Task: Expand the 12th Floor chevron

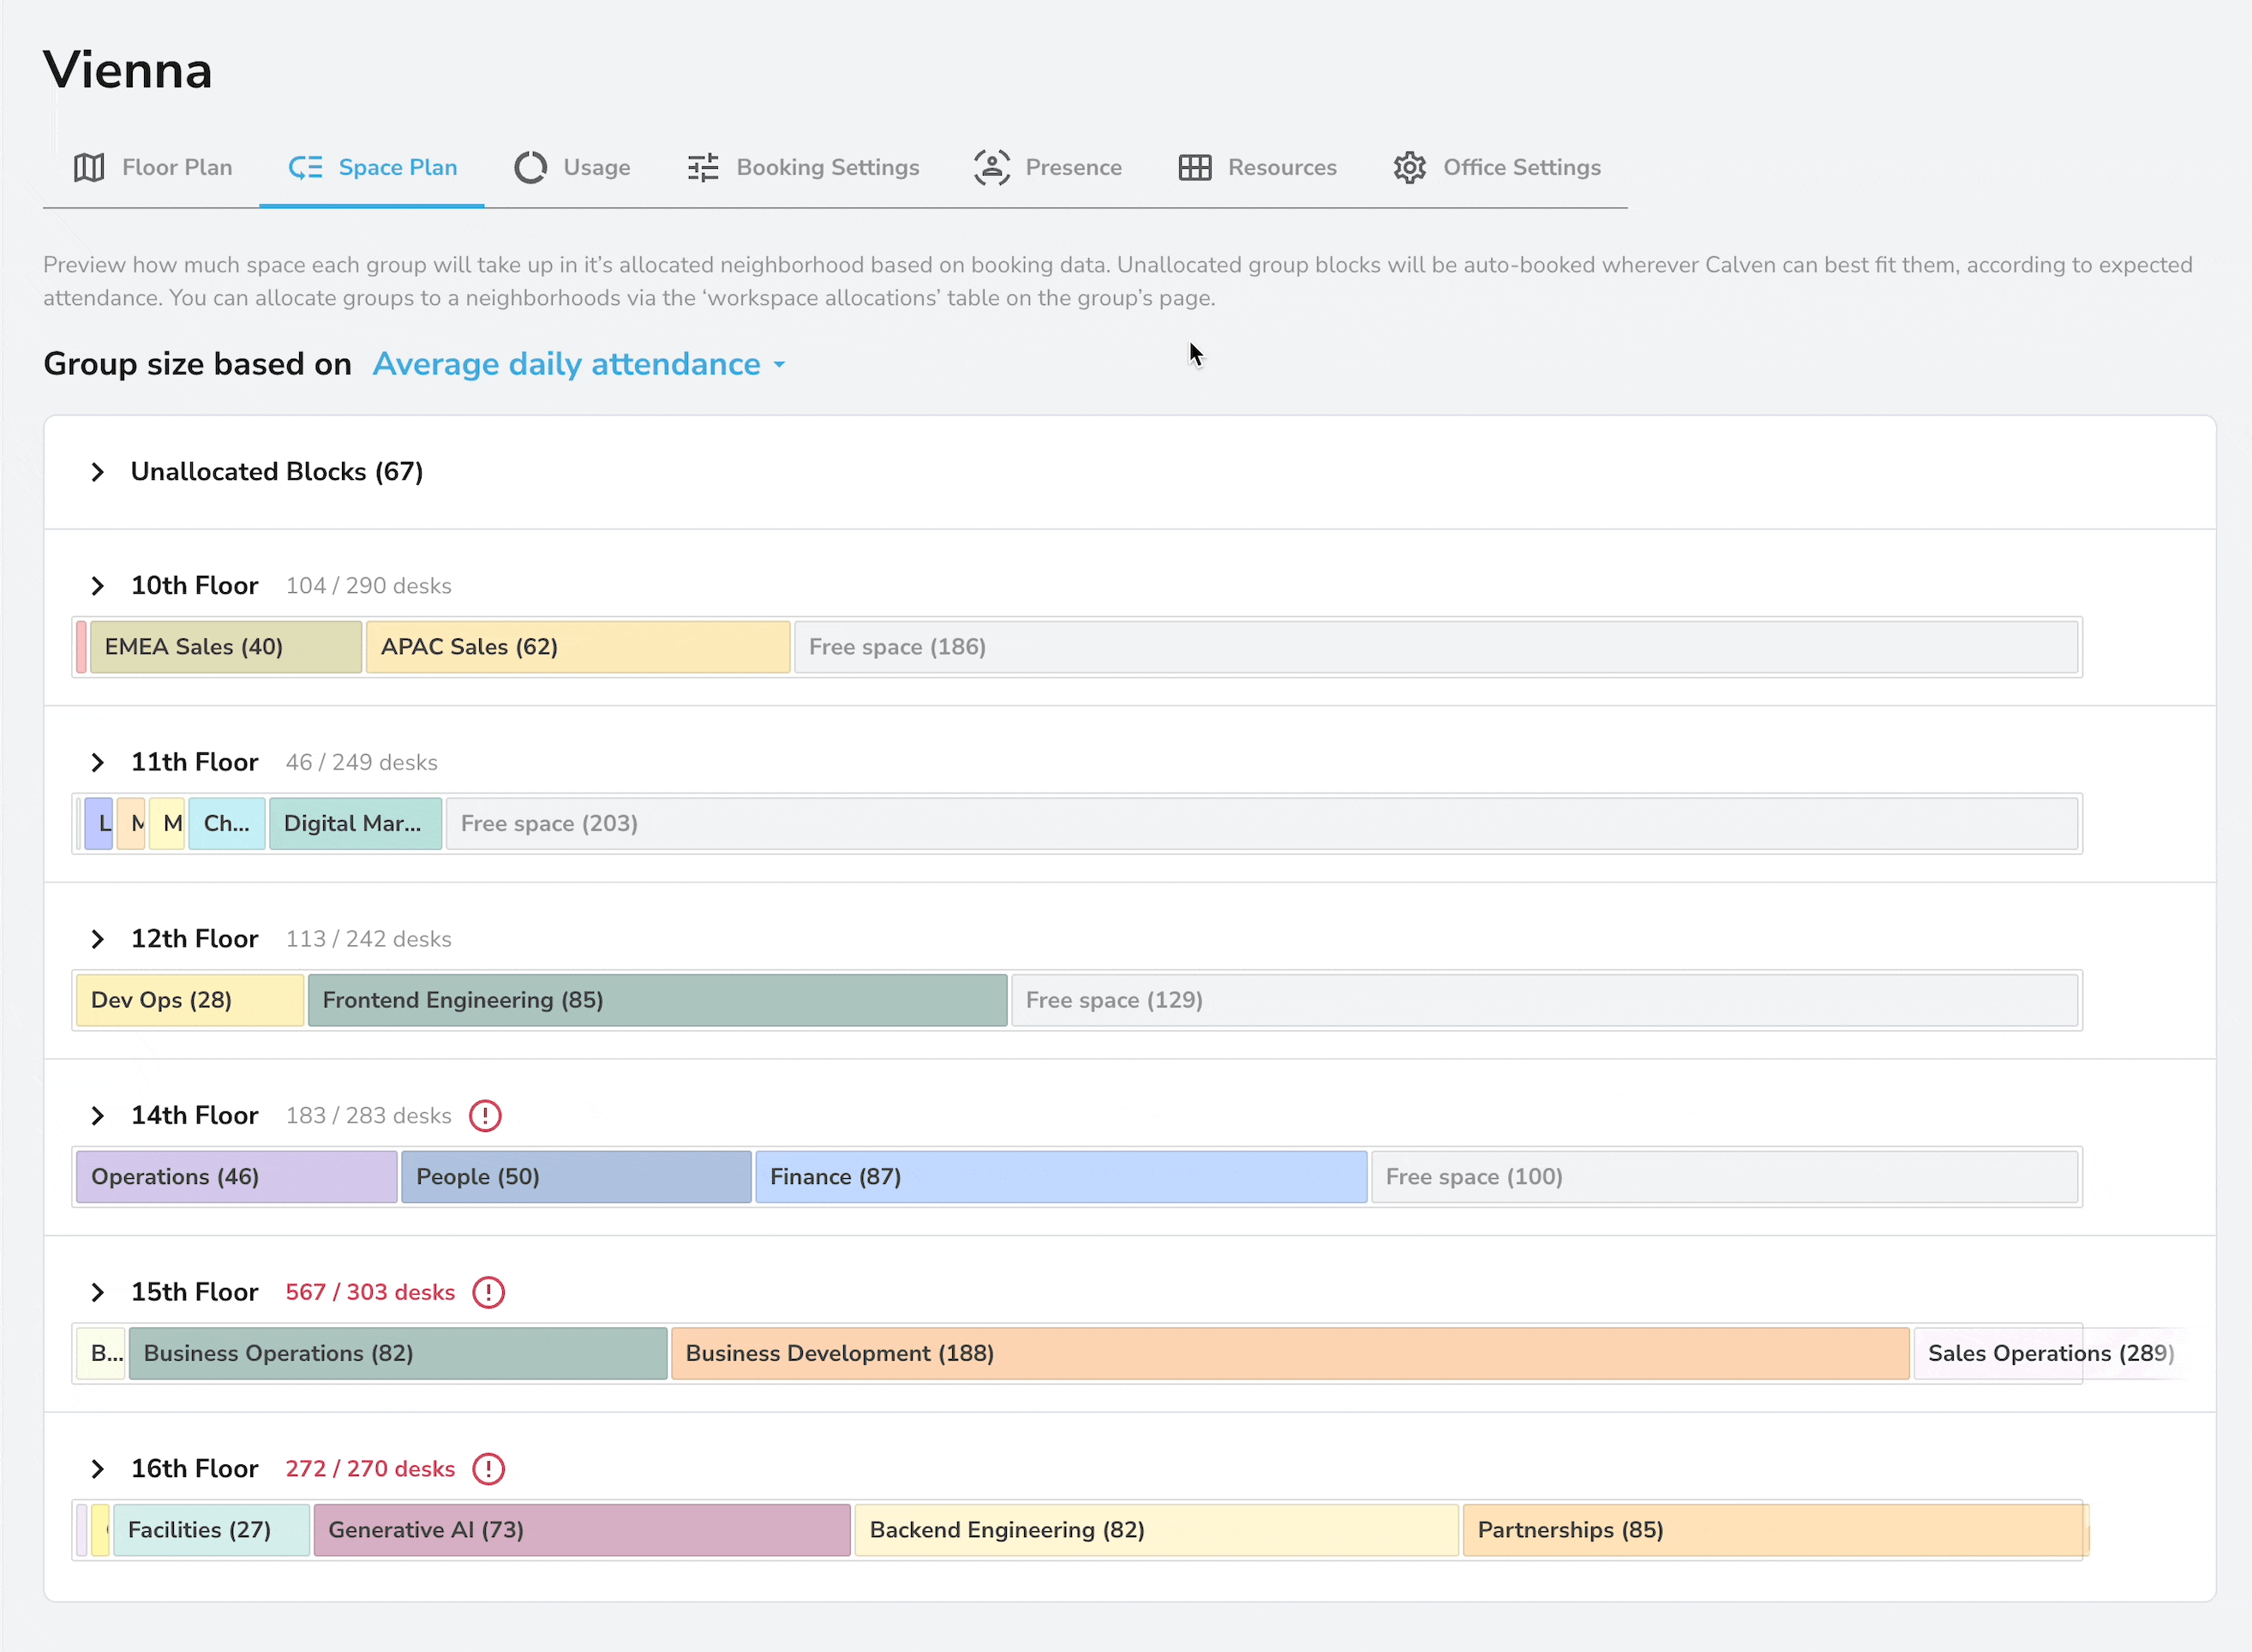Action: (x=97, y=939)
